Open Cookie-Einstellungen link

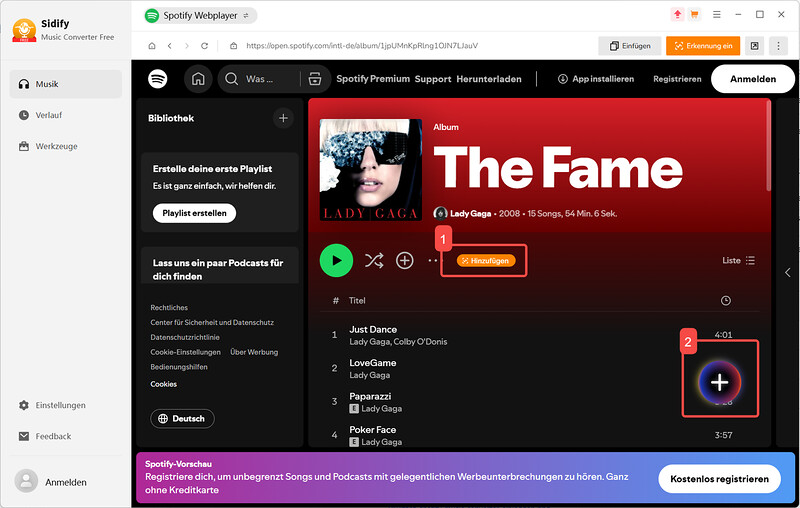(x=185, y=352)
